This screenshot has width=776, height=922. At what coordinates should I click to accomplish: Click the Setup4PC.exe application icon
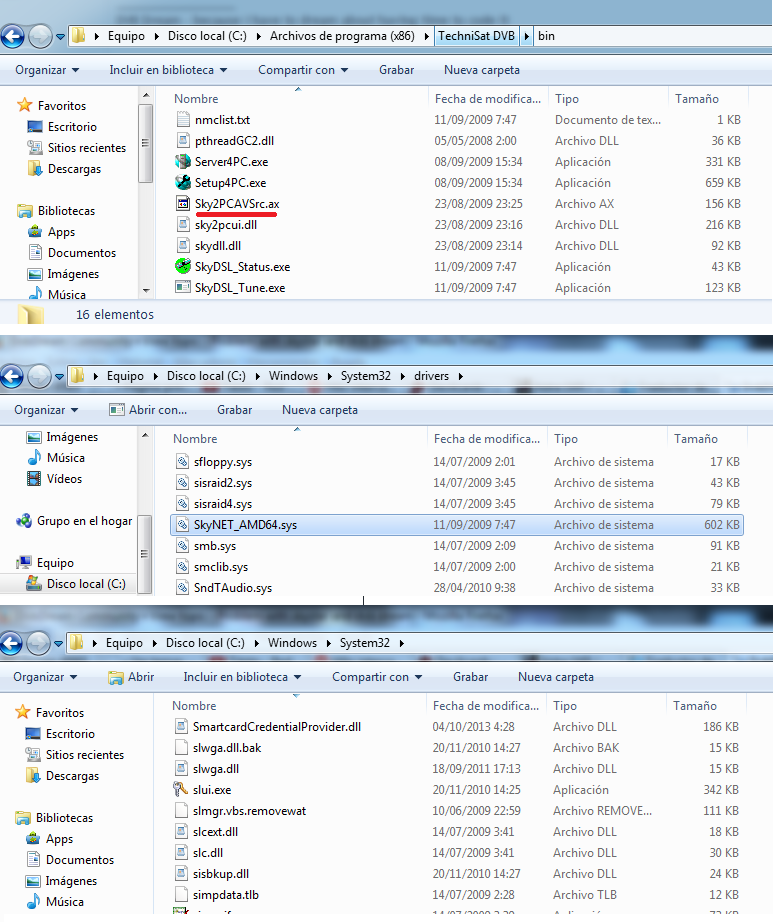point(183,182)
